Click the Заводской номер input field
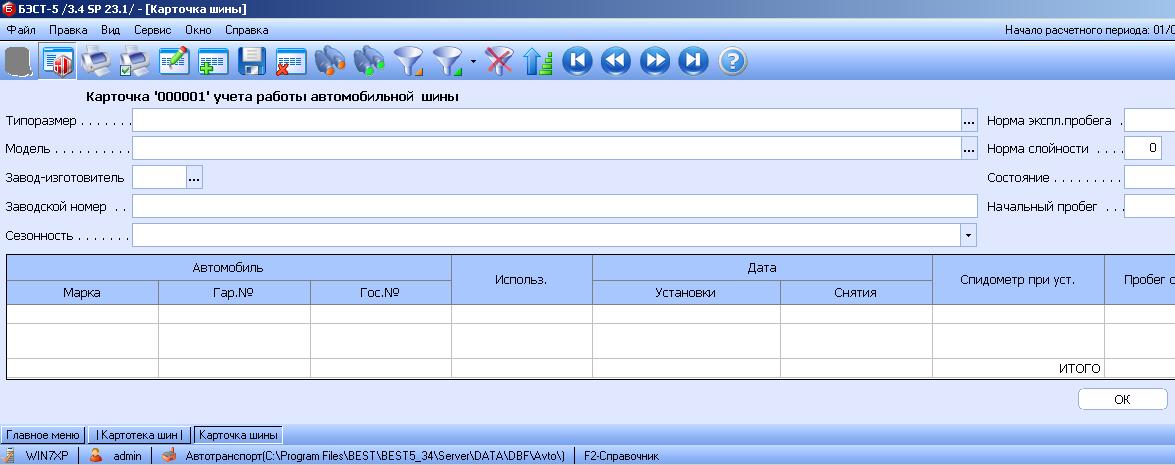The height and width of the screenshot is (465, 1175). point(553,207)
